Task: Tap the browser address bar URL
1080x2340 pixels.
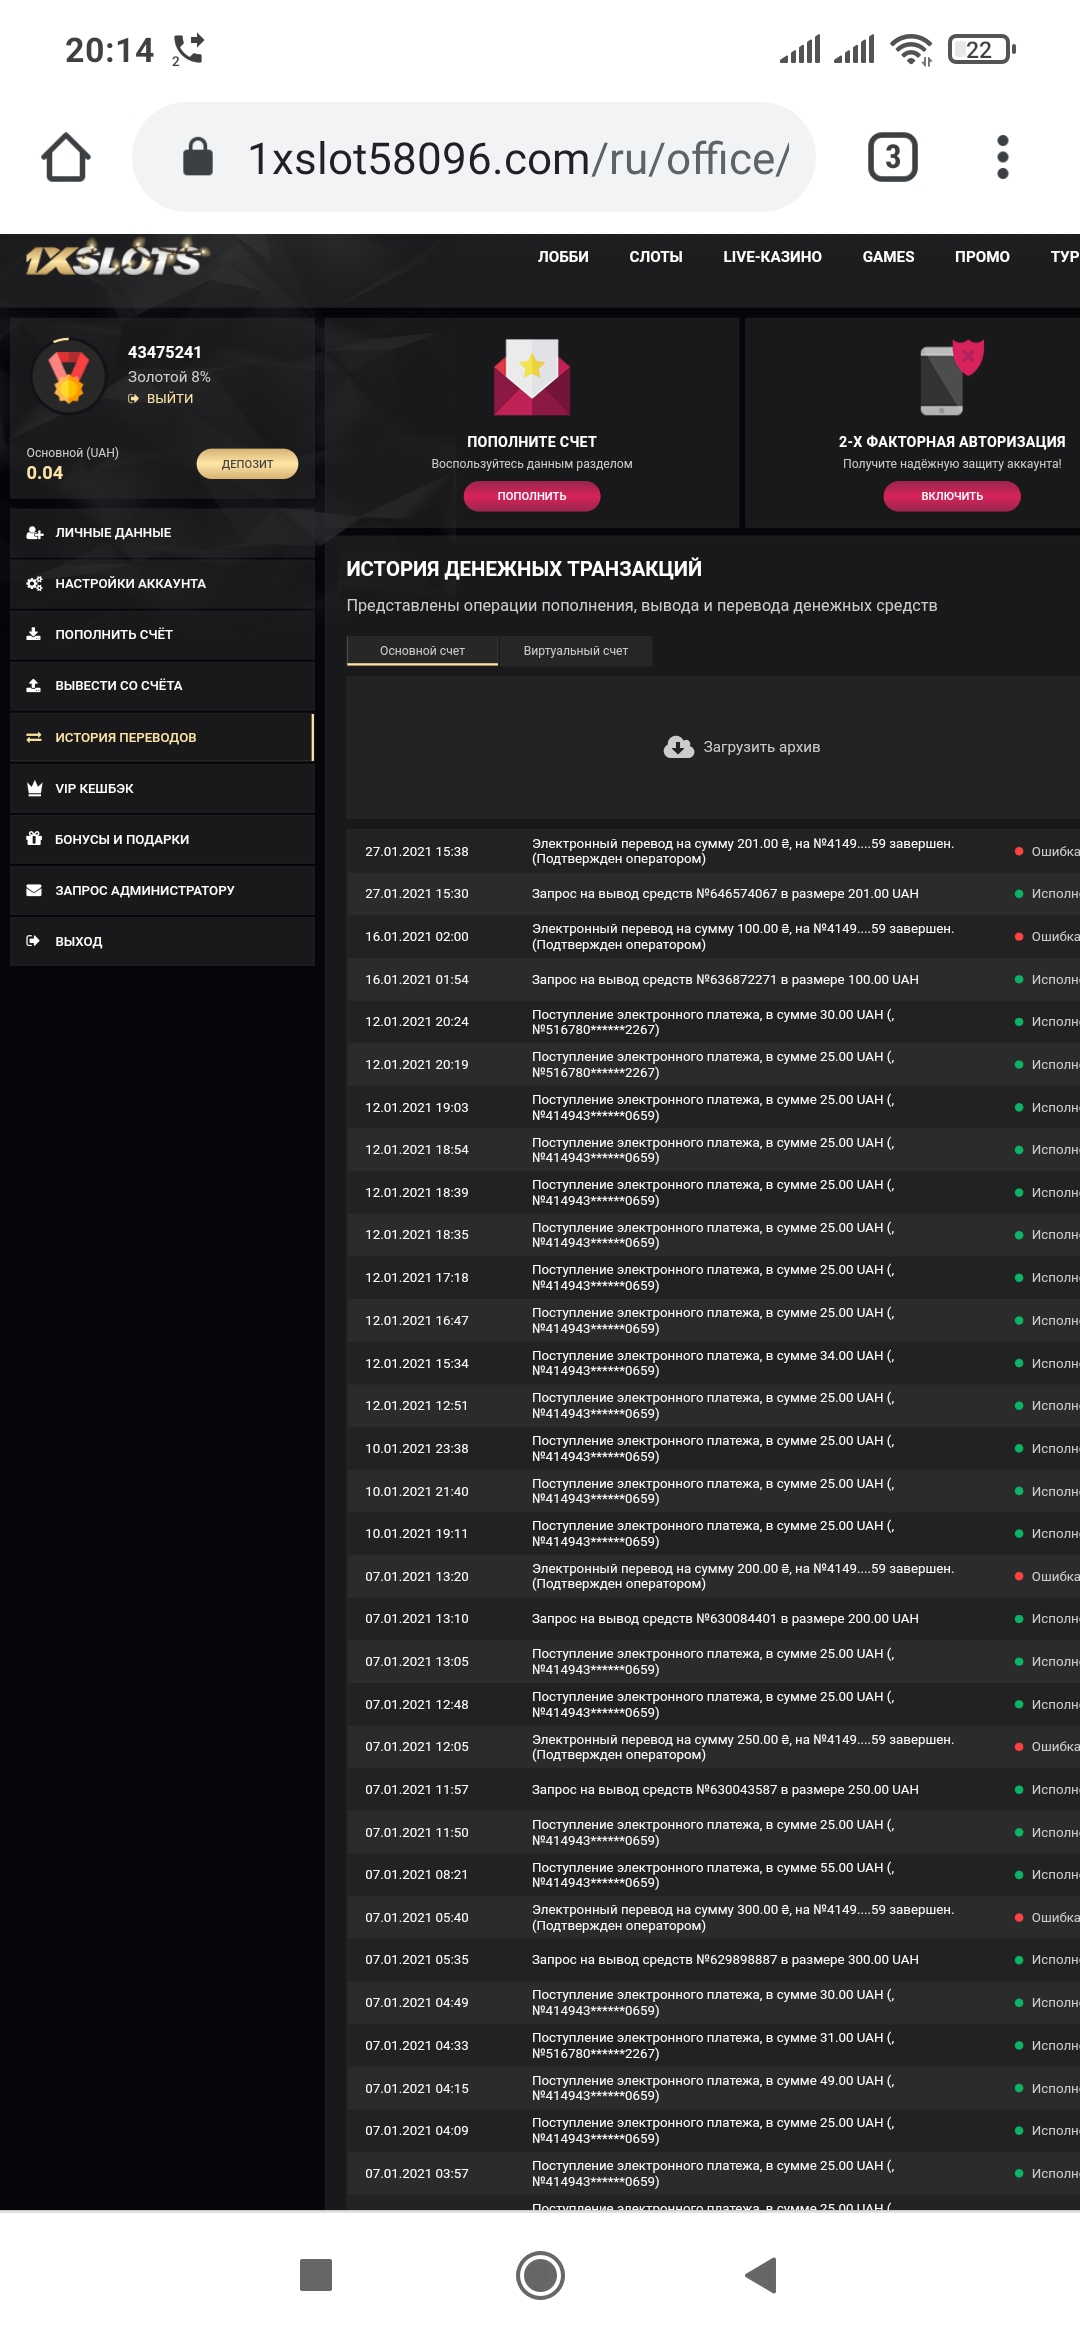Action: point(518,158)
